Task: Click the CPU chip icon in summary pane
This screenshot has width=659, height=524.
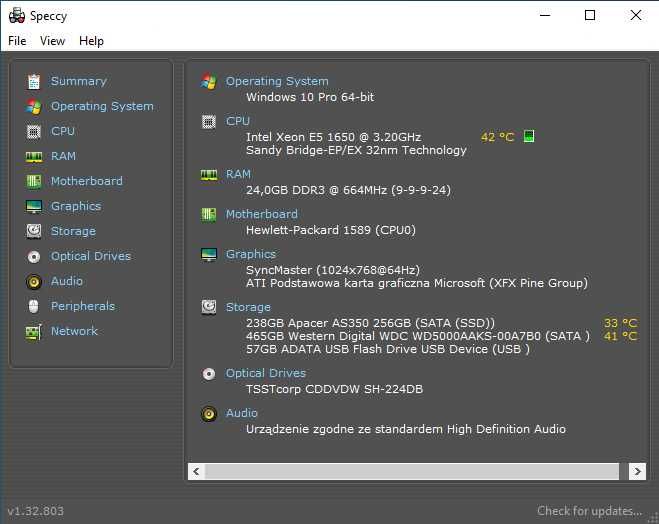Action: click(x=208, y=122)
